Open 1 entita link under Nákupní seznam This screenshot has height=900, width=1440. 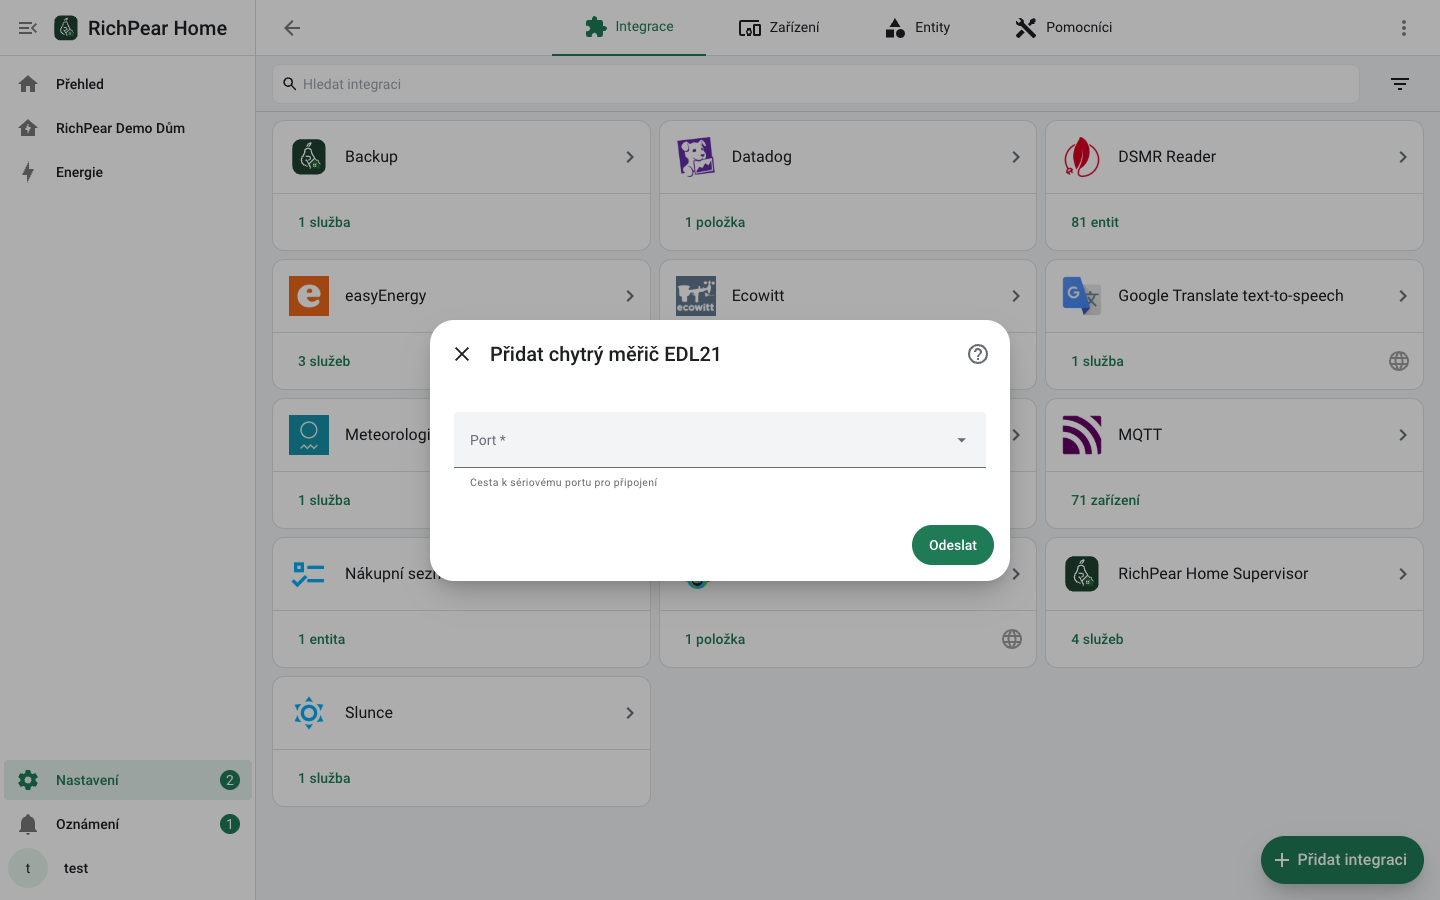point(321,639)
